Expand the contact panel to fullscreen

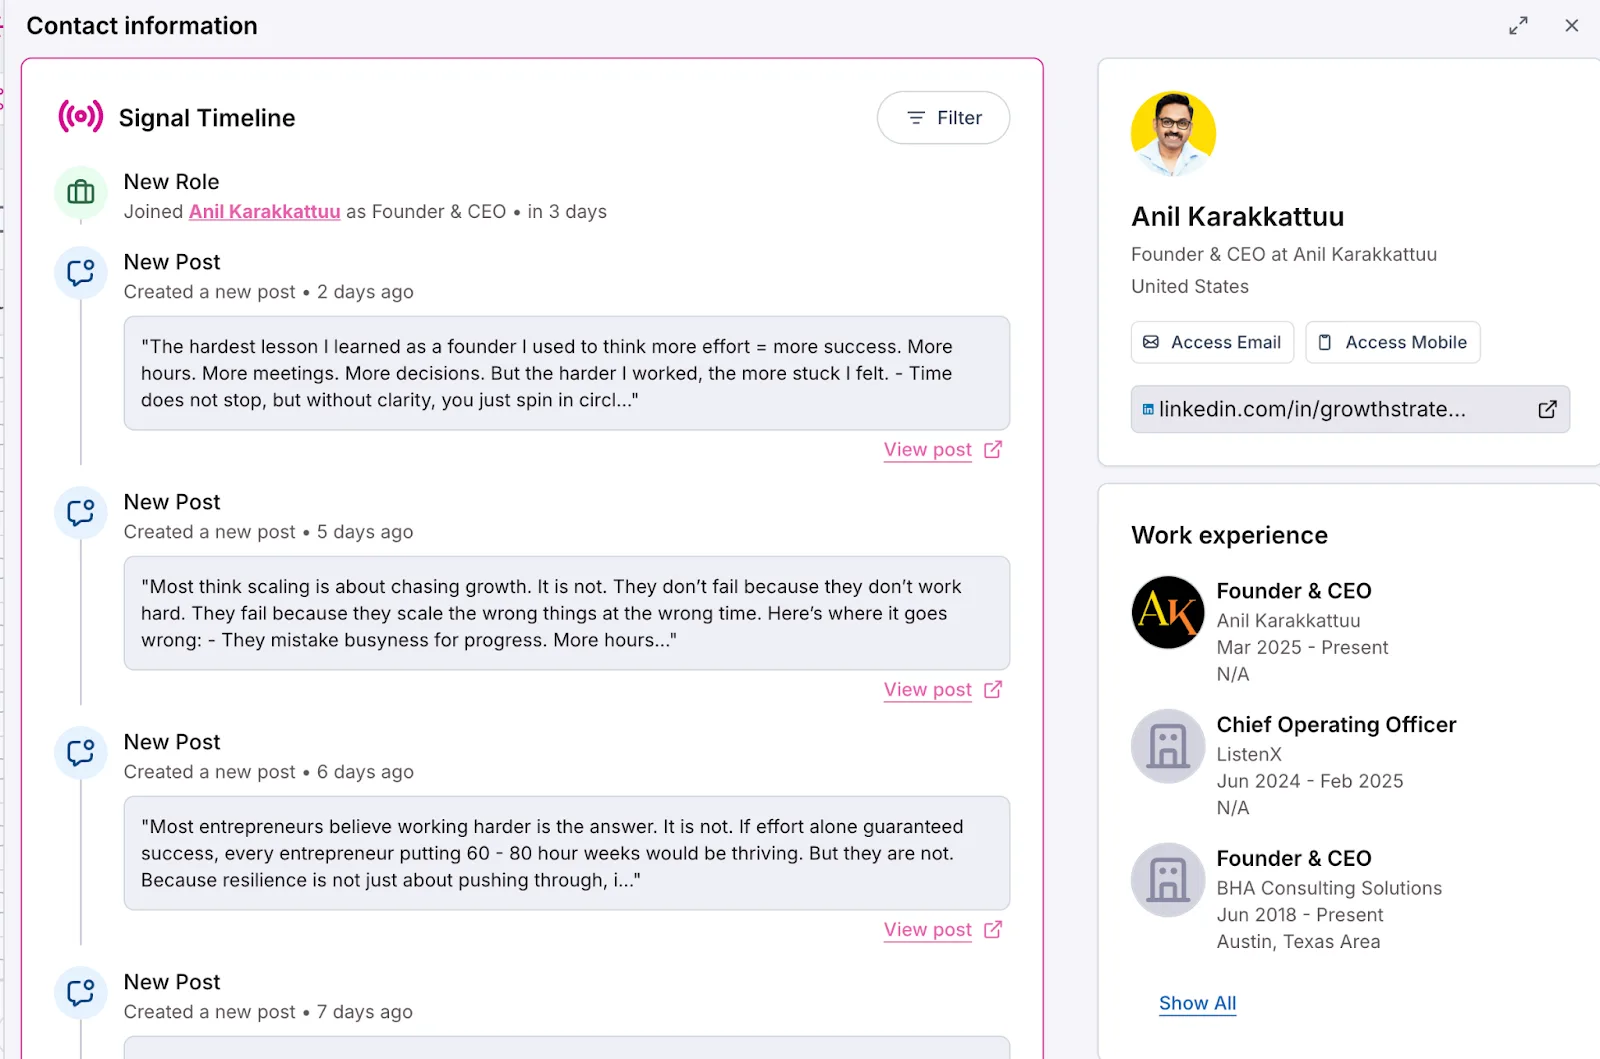click(x=1518, y=26)
